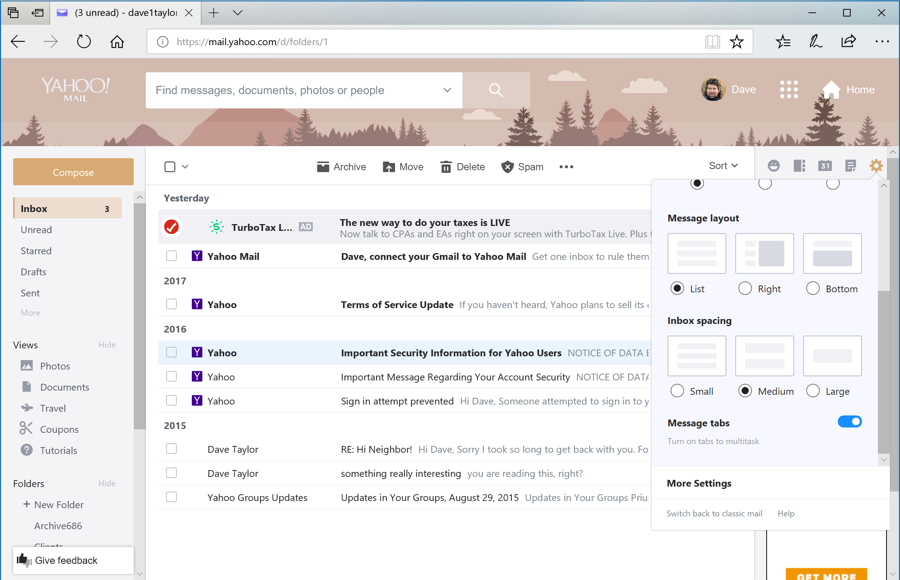Click the Yahoo Mail logo

(x=75, y=89)
